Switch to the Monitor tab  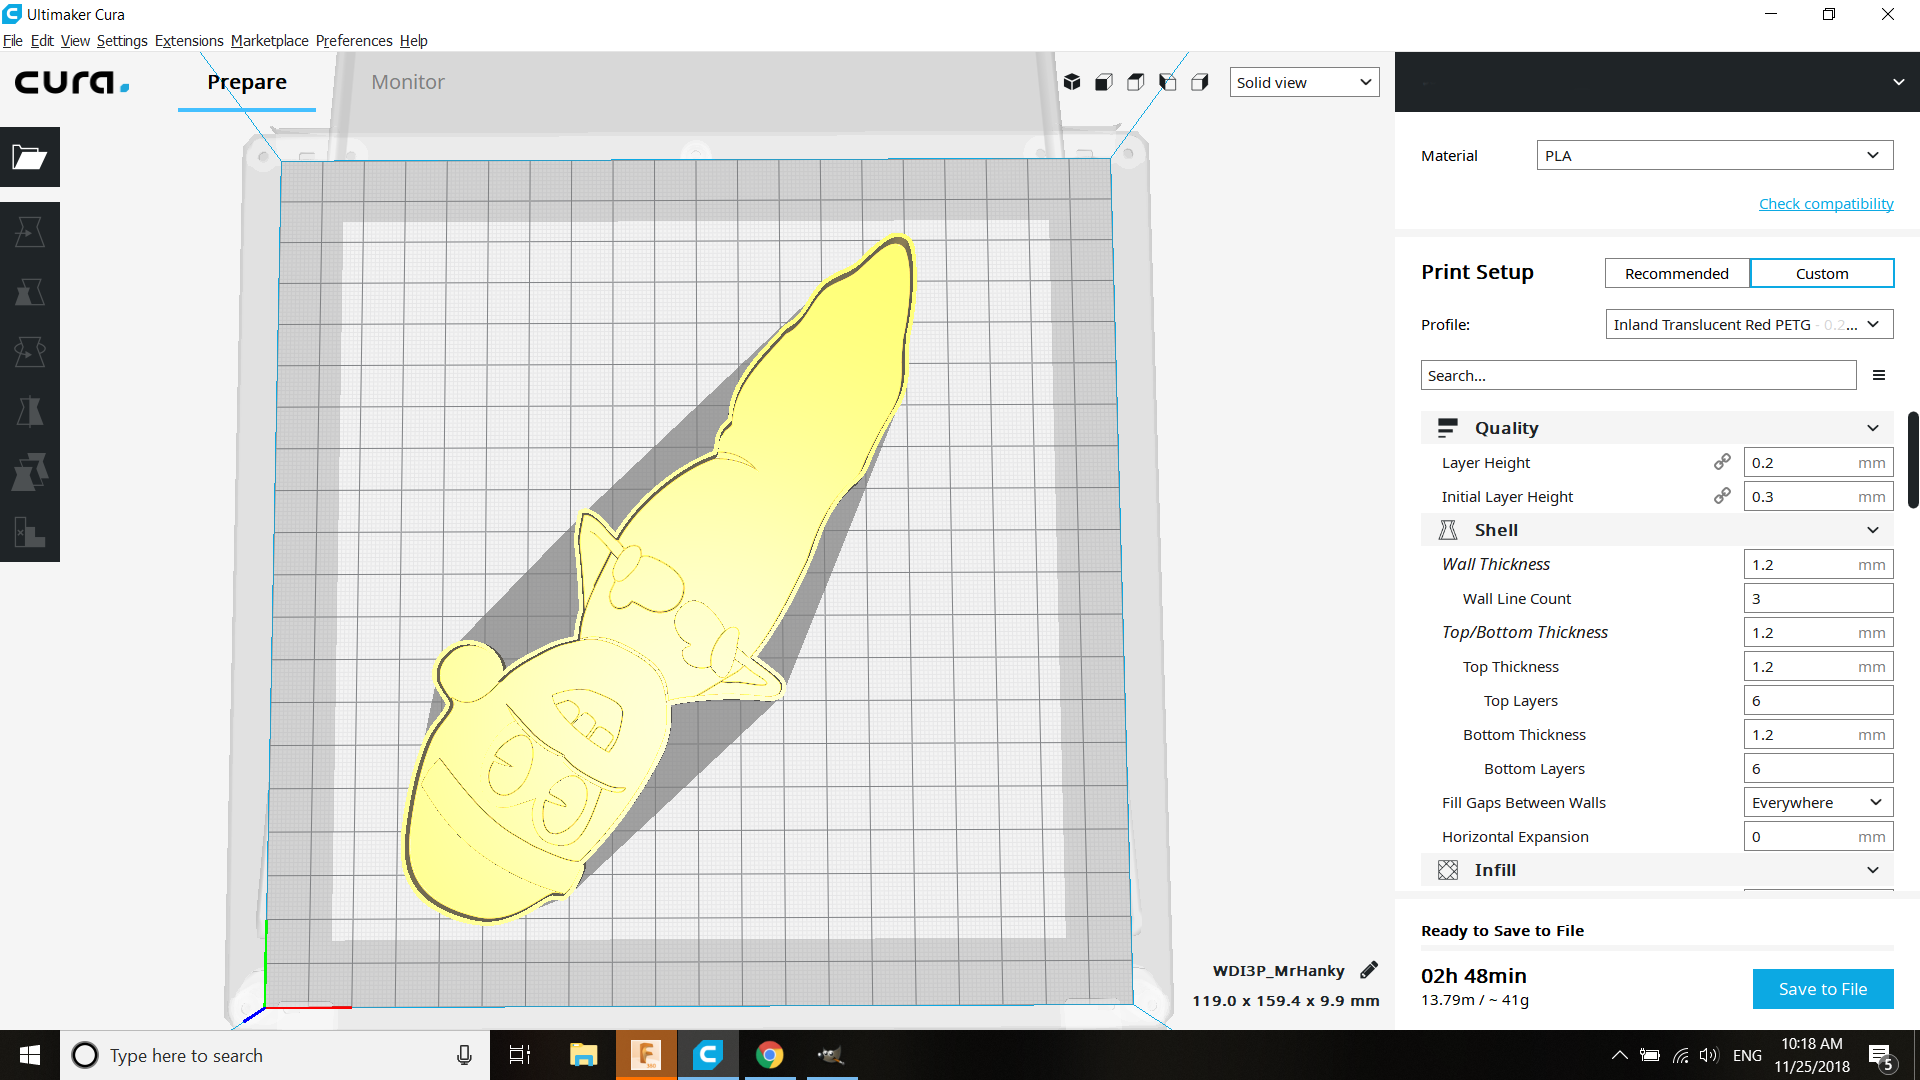click(x=408, y=82)
